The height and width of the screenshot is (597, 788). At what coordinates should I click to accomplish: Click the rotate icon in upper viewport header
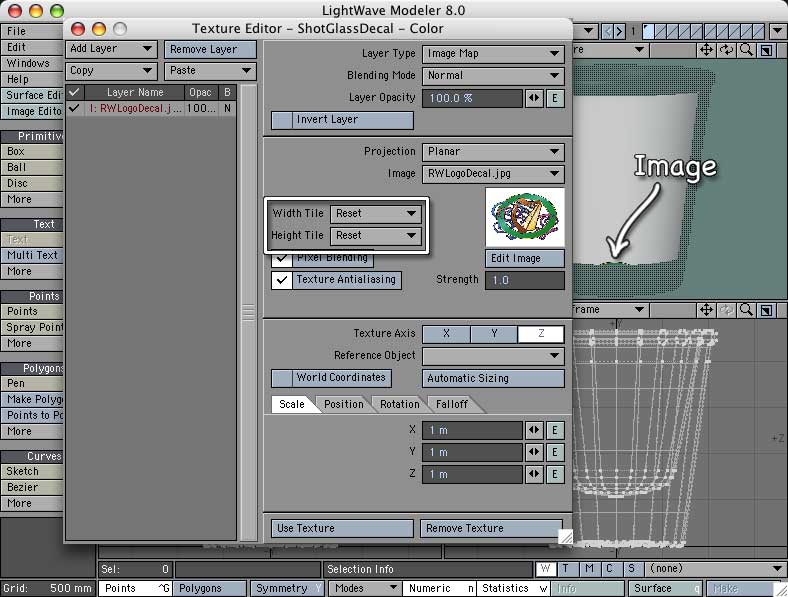(x=726, y=50)
